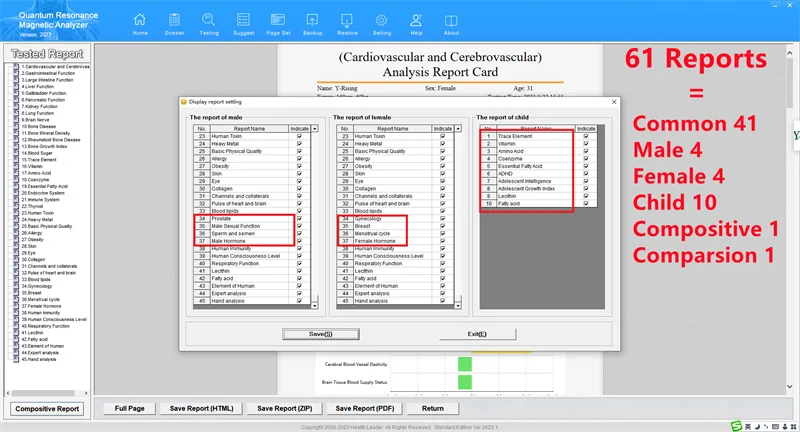The image size is (800, 432).
Task: Select Respiratory Function row in female list
Action: point(395,263)
